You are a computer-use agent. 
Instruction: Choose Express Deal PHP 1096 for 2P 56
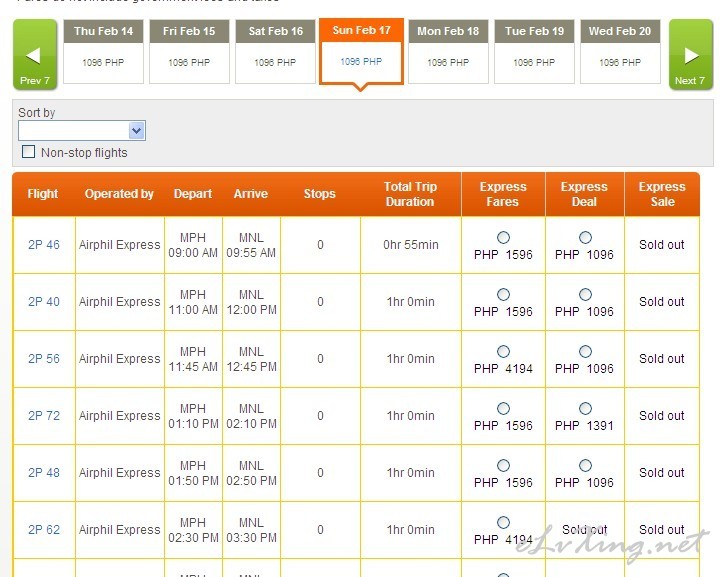pos(585,351)
